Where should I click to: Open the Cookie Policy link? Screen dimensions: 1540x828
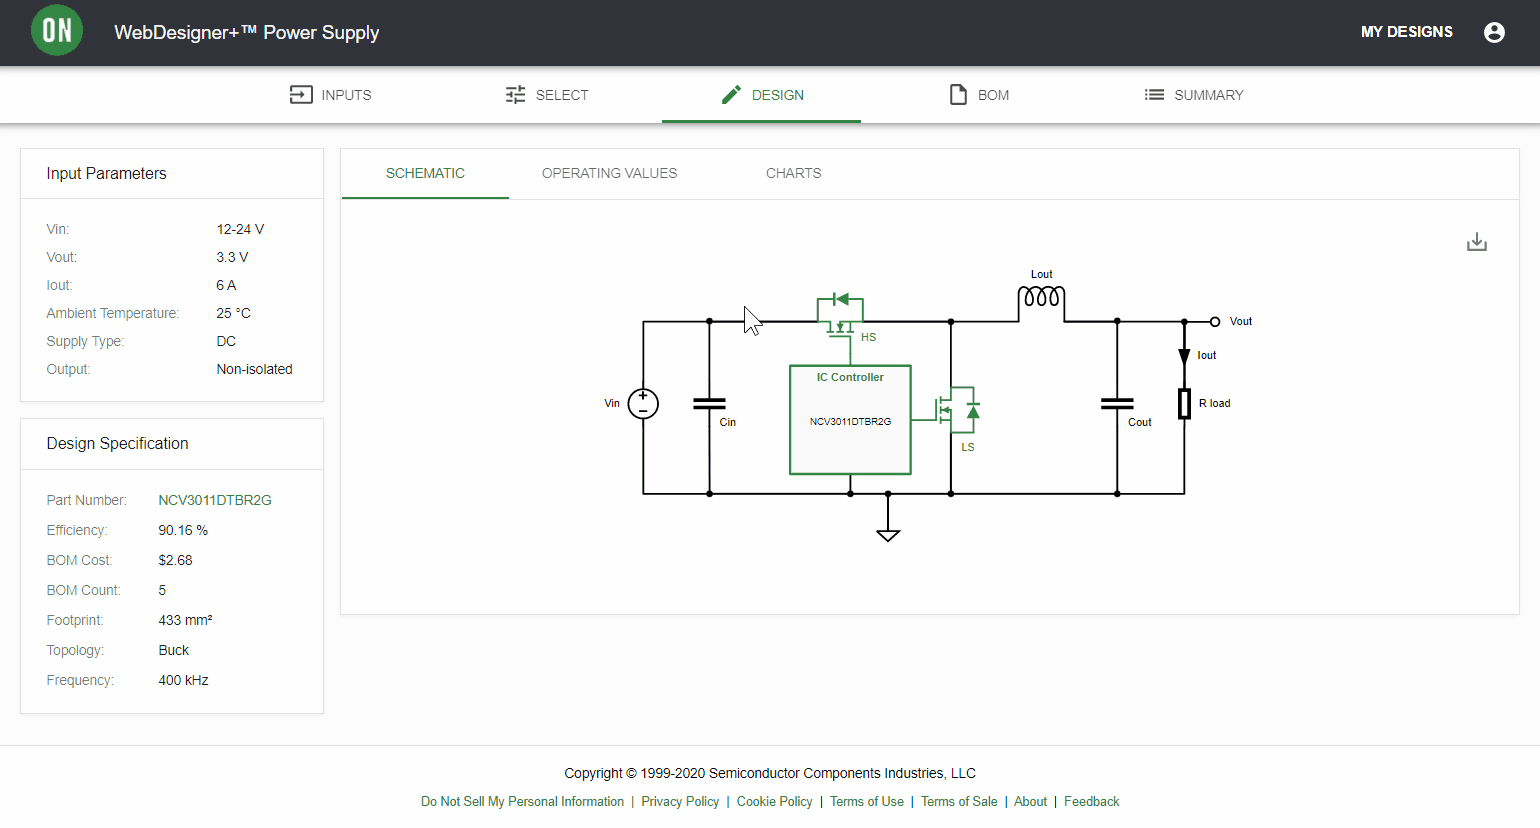774,802
